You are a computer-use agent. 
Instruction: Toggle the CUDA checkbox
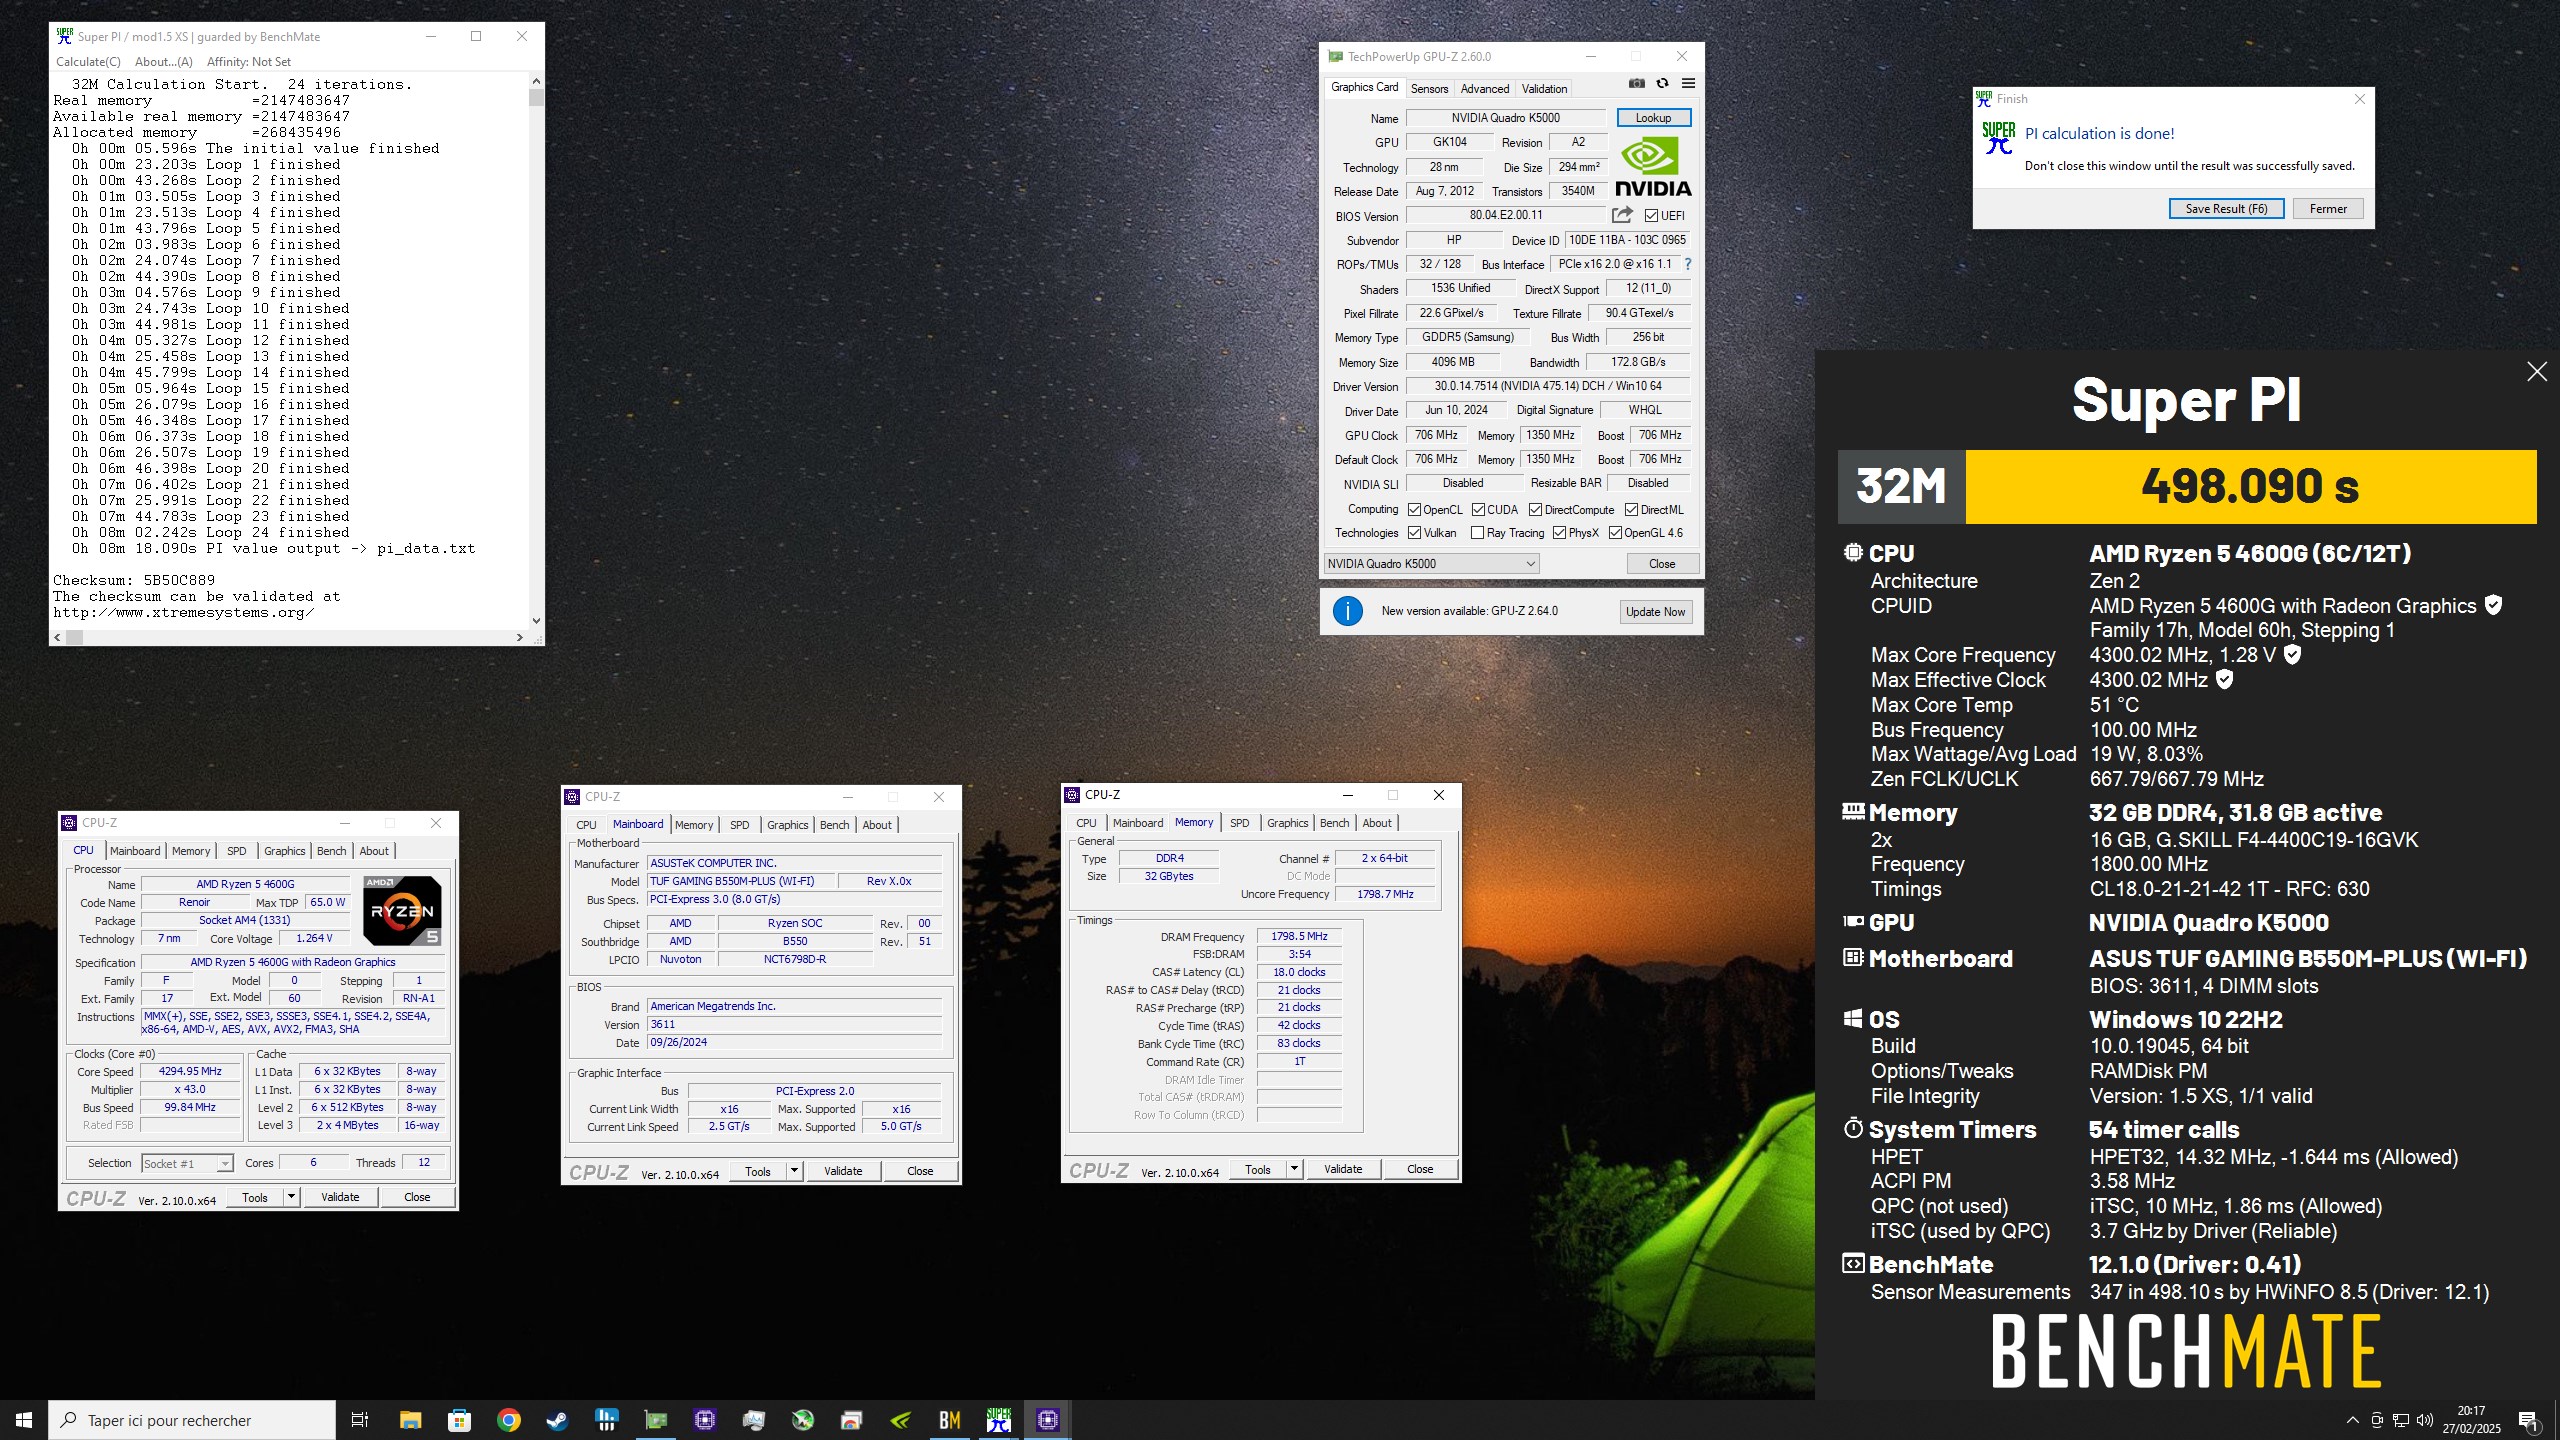point(1478,510)
